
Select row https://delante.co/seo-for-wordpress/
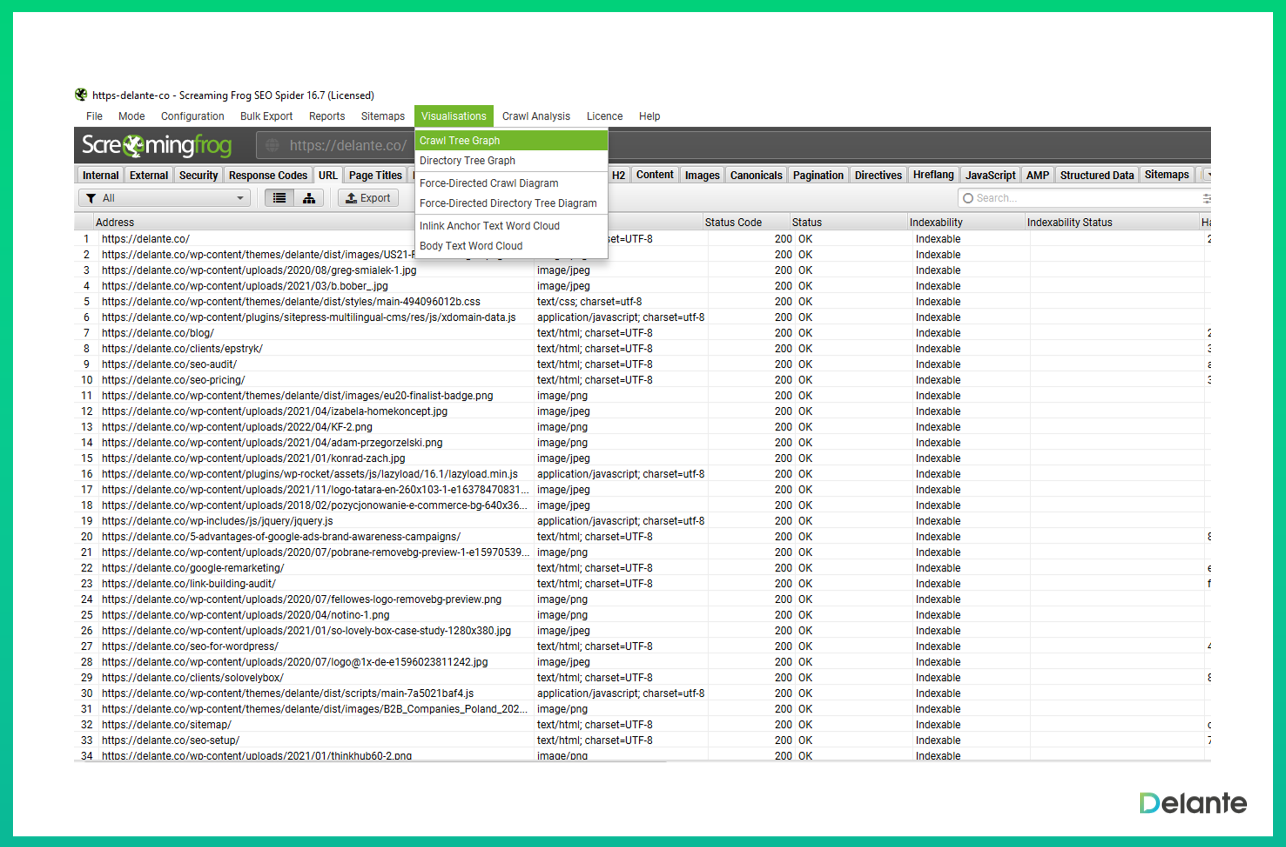644,646
